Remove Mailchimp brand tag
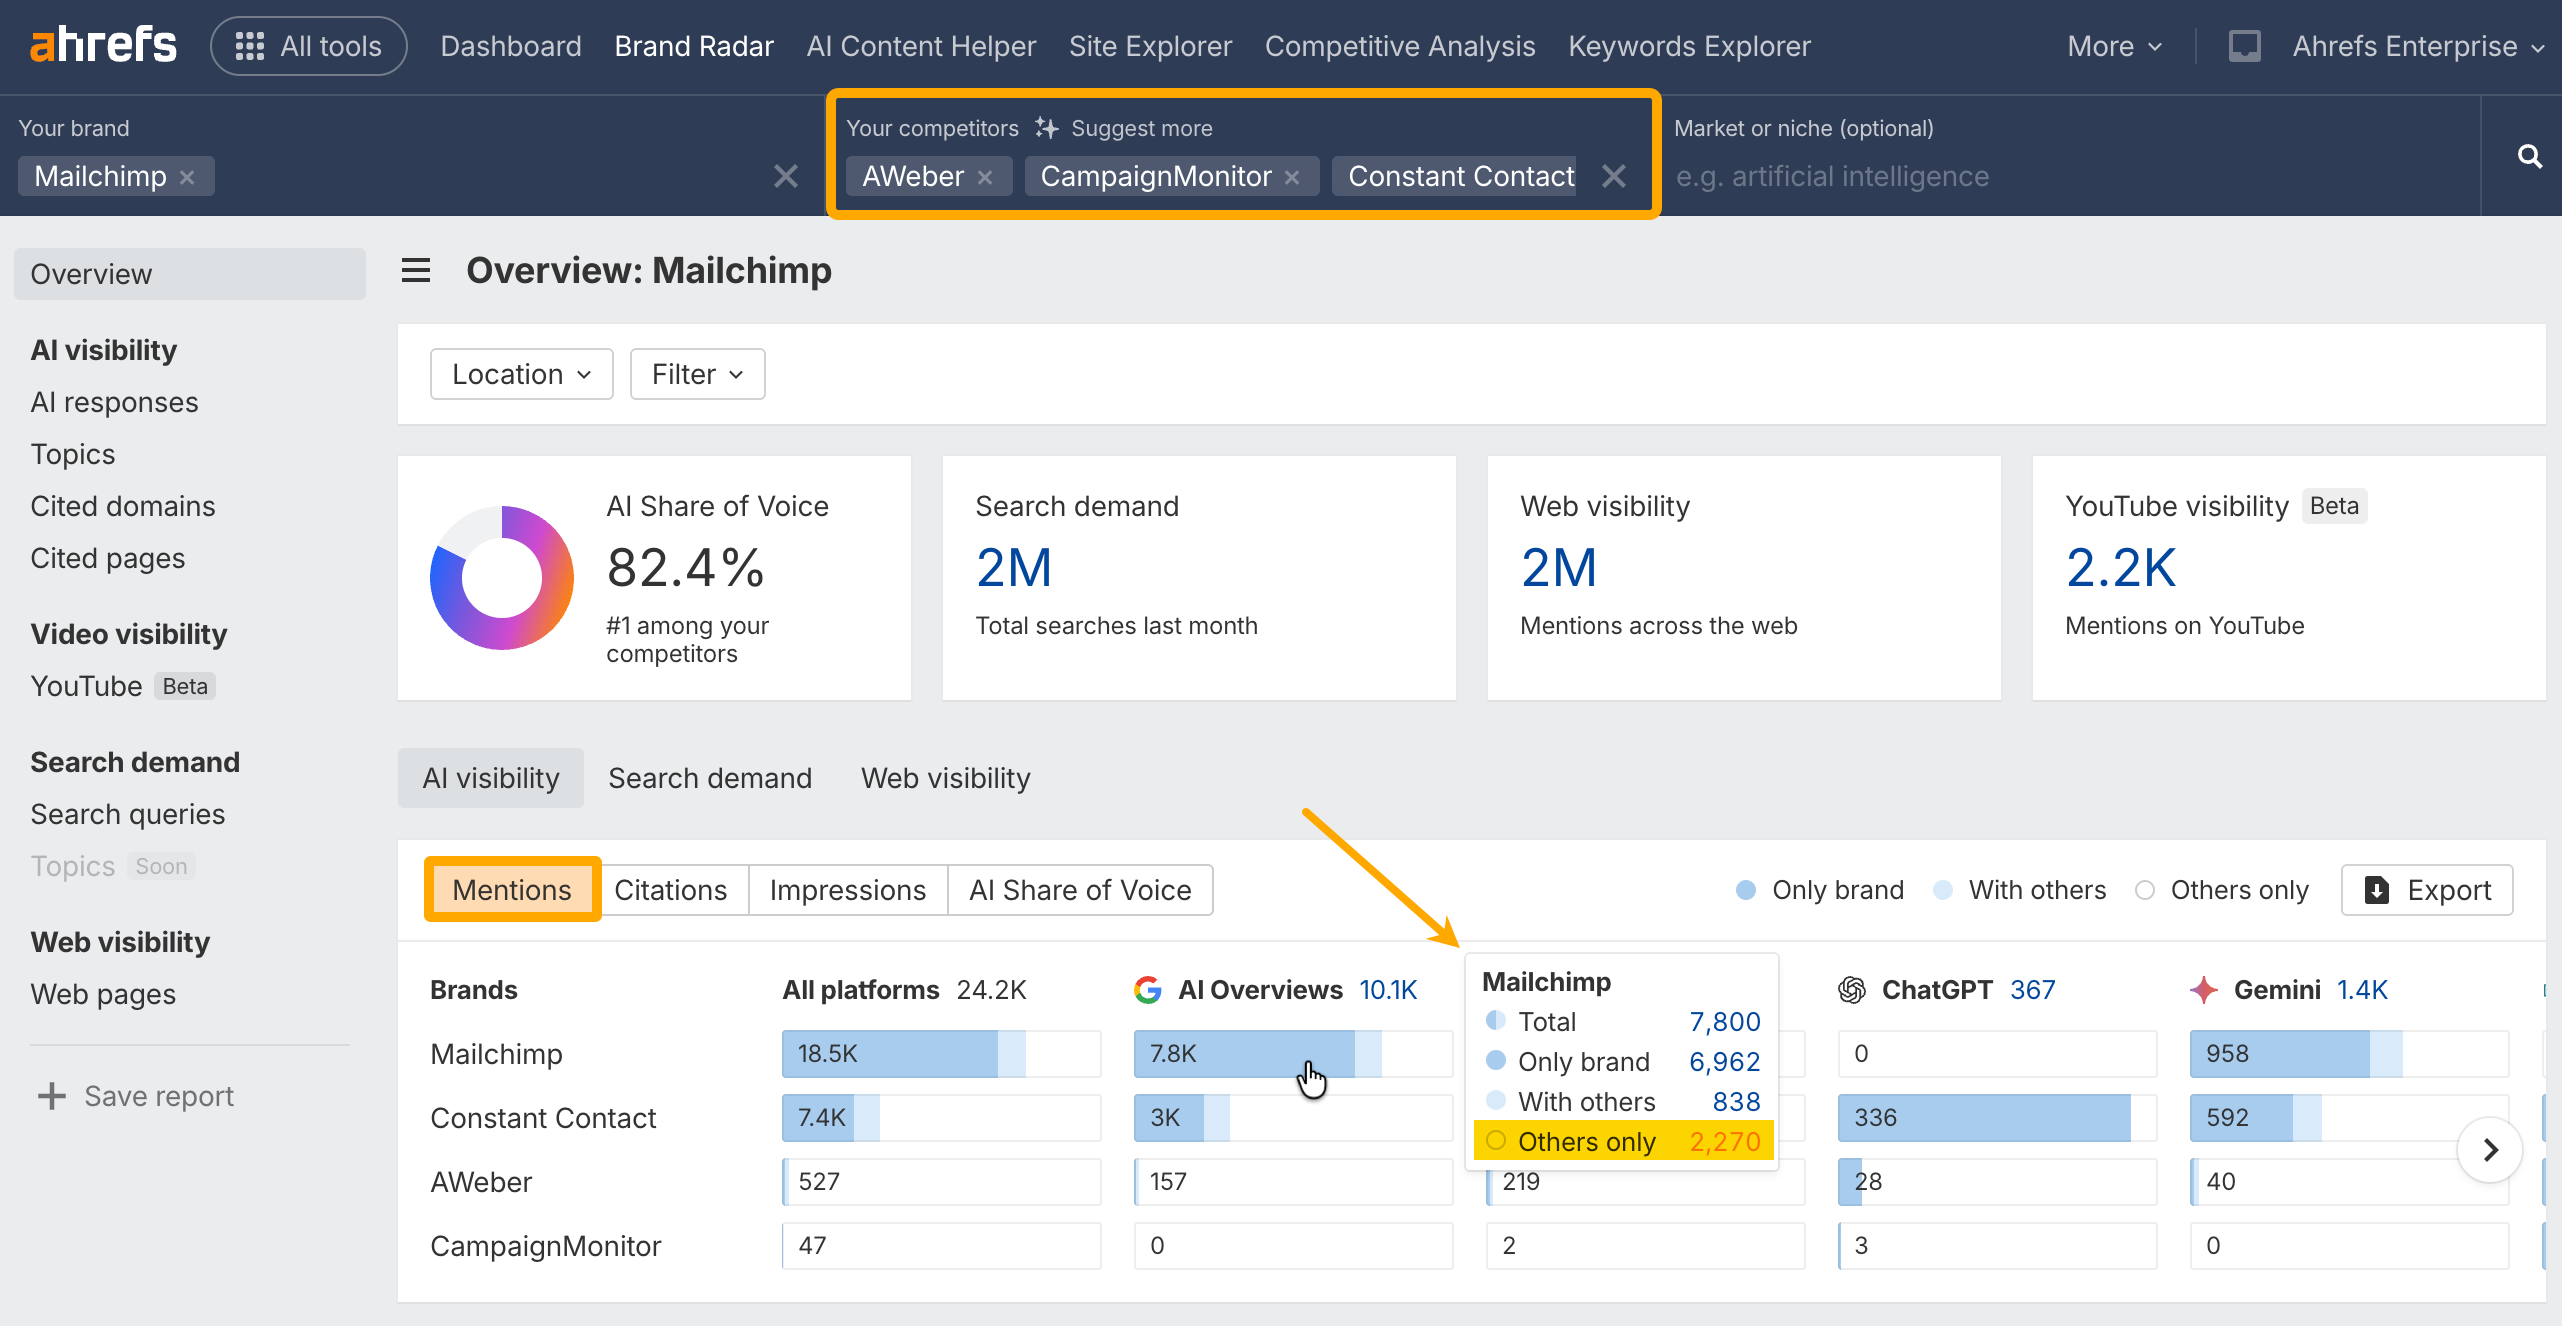The image size is (2562, 1326). [x=187, y=177]
